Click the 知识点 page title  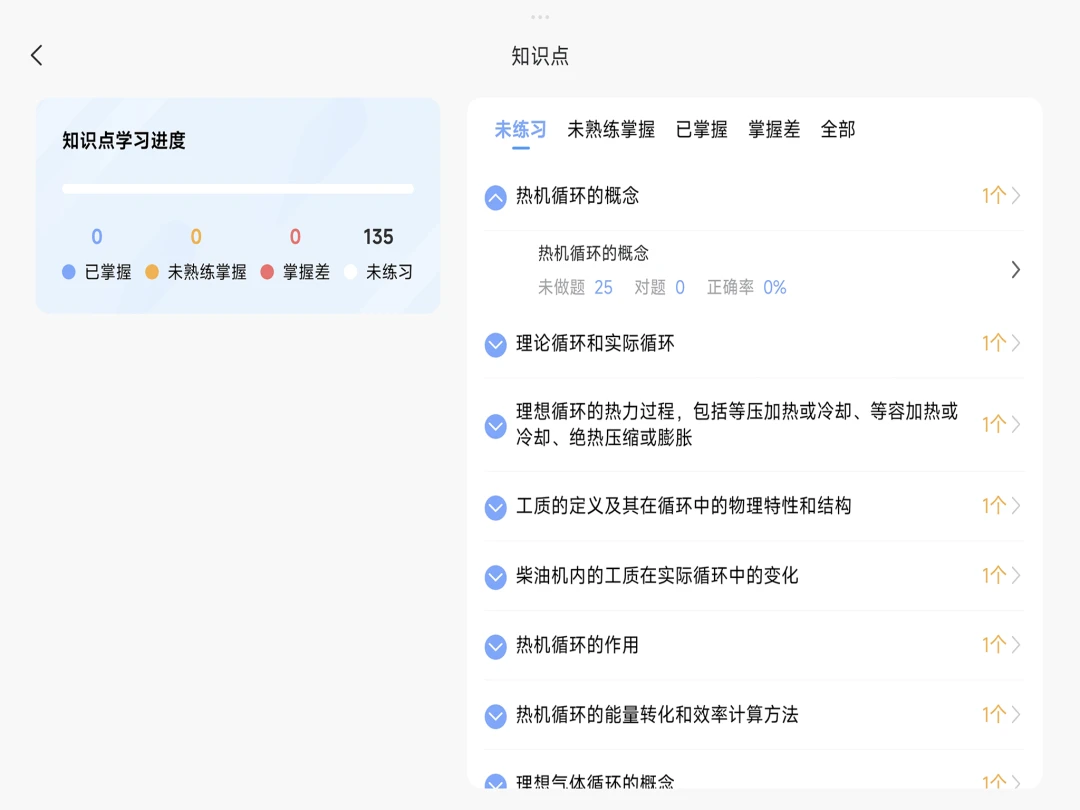(540, 56)
